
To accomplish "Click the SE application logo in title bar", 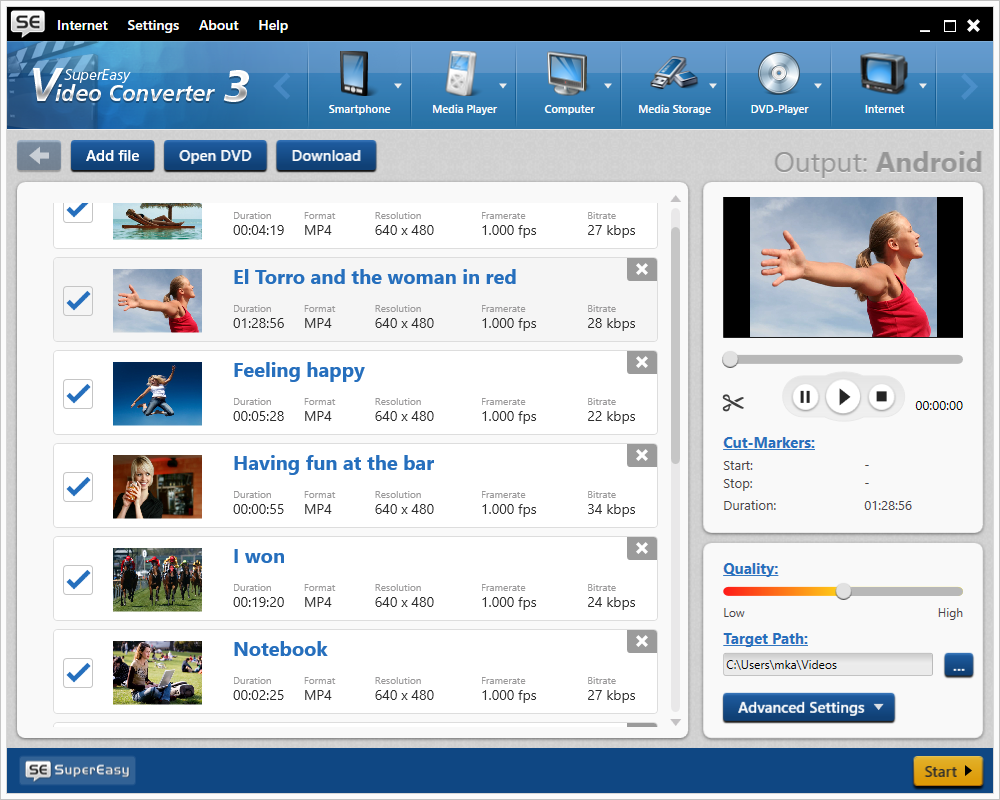I will 28,24.
